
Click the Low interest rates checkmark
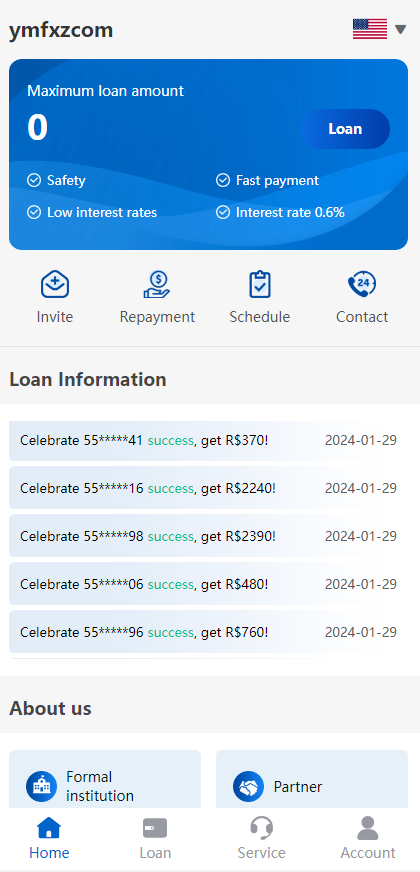[x=34, y=212]
